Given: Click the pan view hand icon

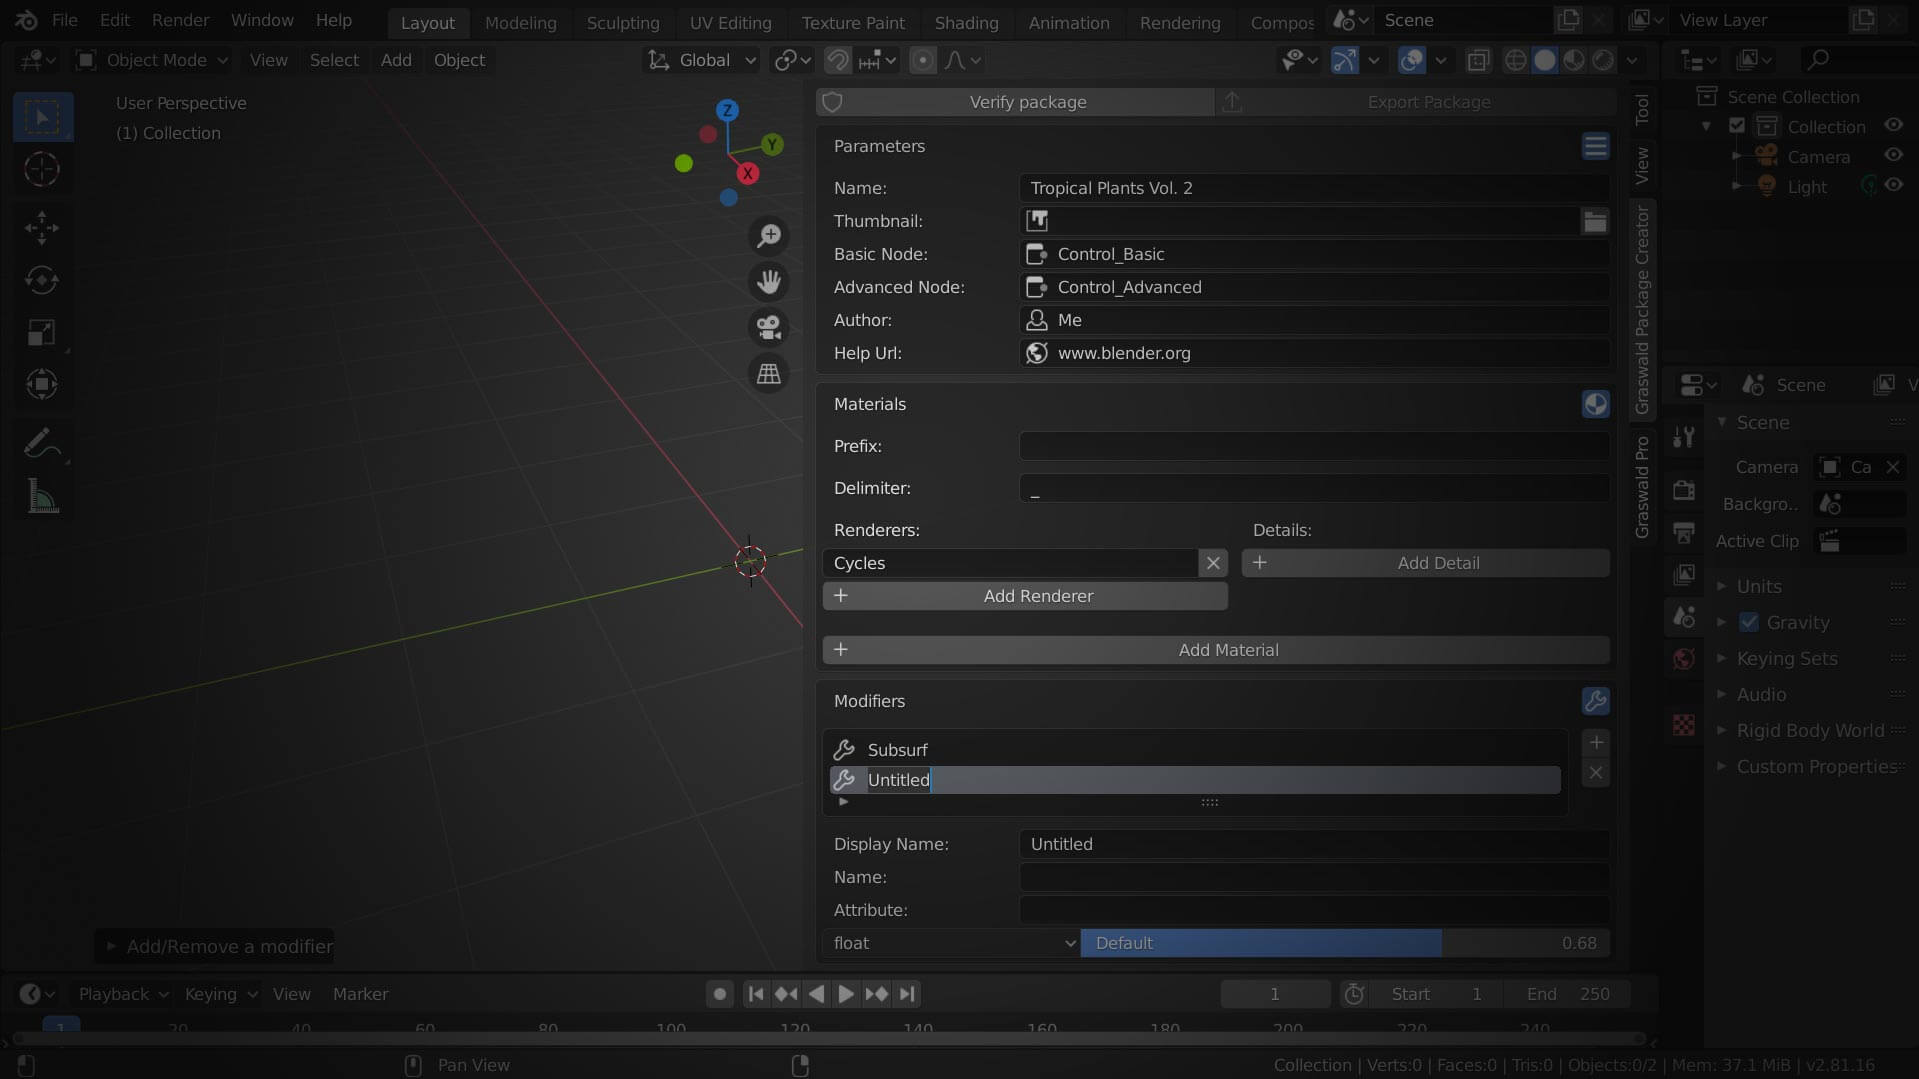Looking at the screenshot, I should [x=768, y=282].
